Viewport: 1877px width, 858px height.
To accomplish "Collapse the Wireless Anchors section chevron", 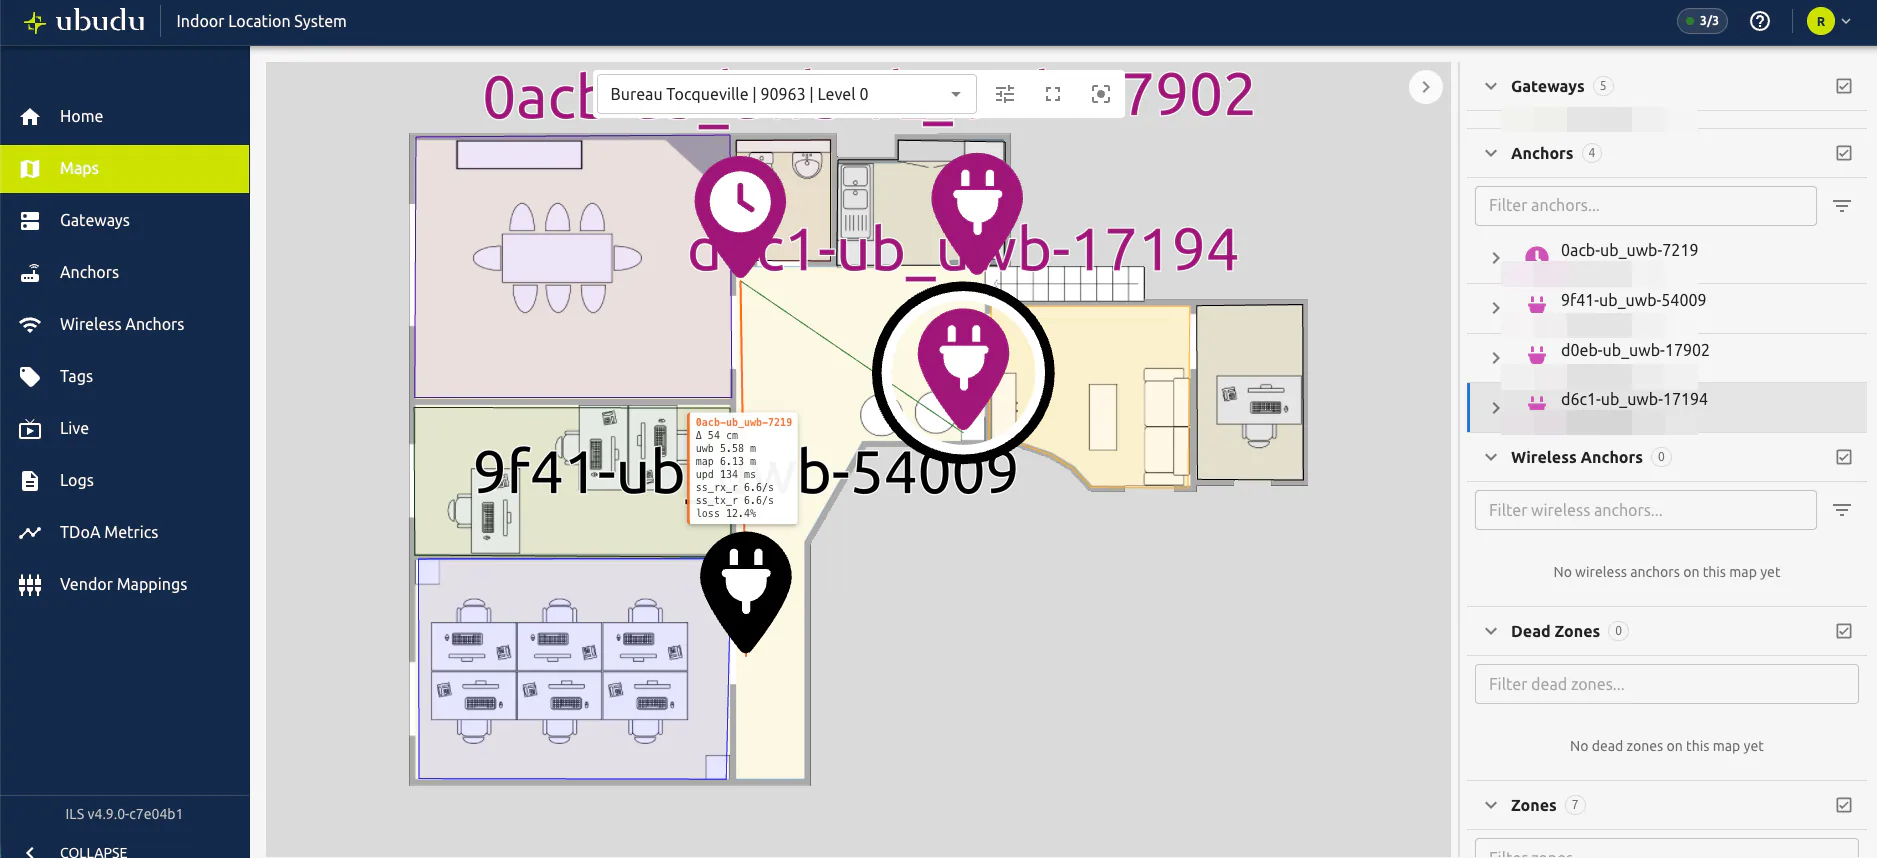I will click(1491, 457).
